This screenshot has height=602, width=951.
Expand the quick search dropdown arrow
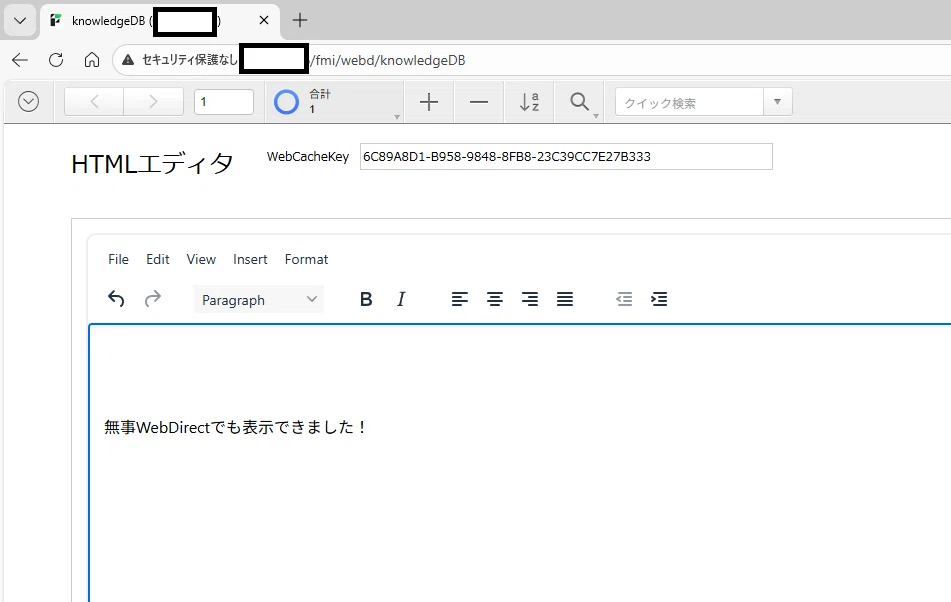(778, 102)
